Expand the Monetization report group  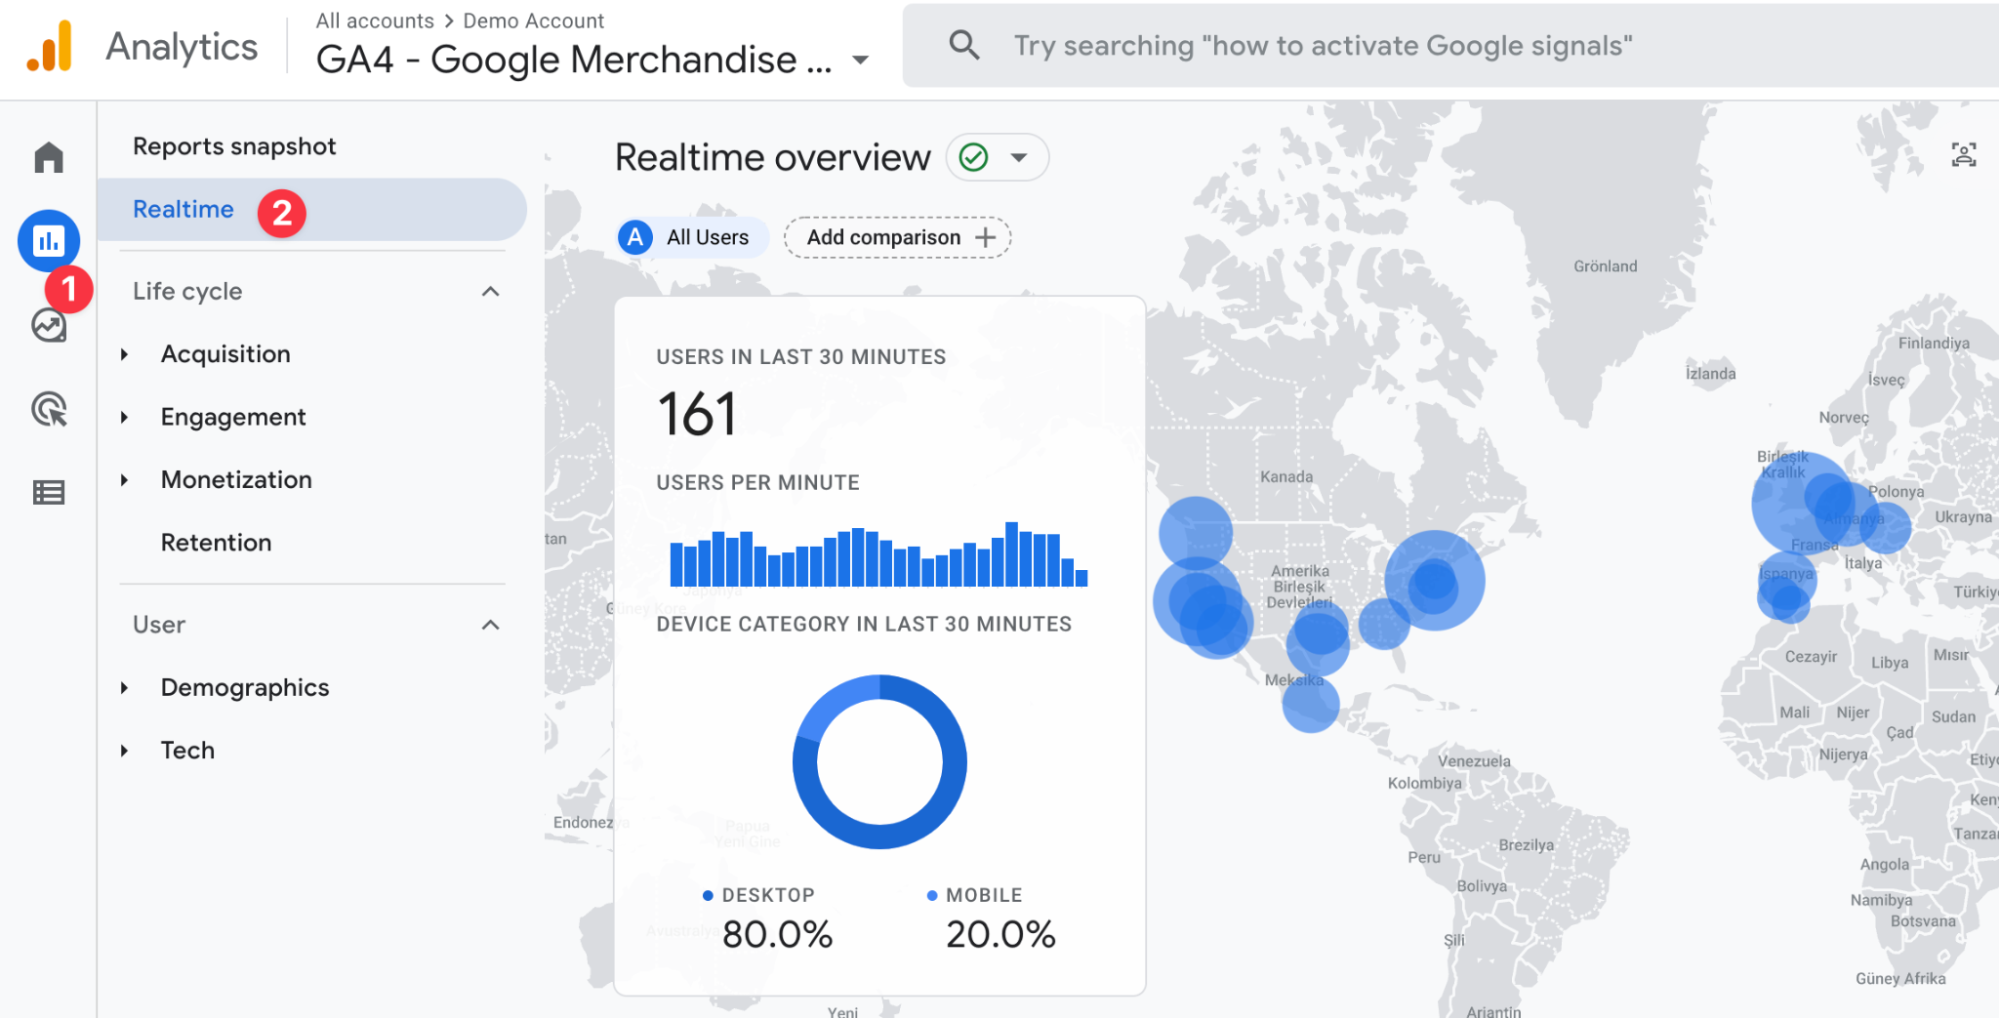click(124, 480)
